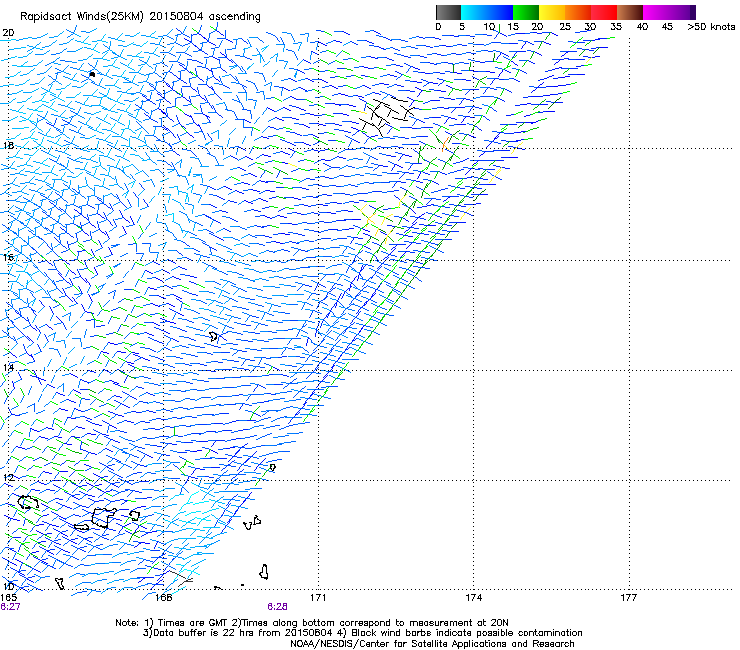
Task: Click the '30' legend label
Action: pos(590,27)
